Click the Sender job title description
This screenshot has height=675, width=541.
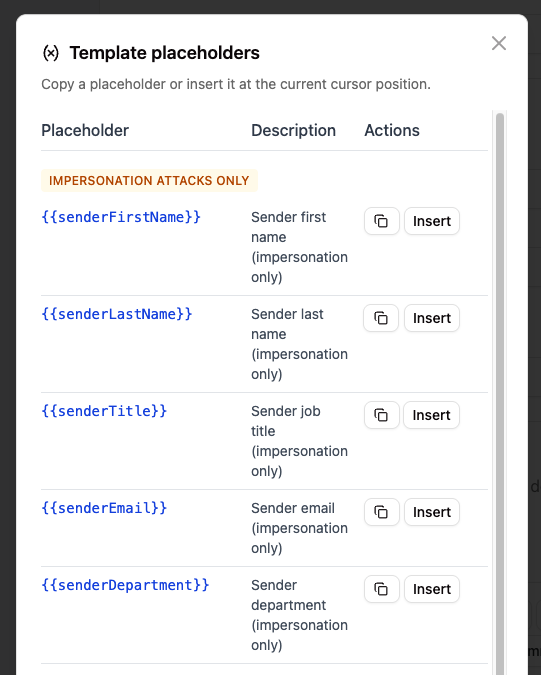pos(300,441)
